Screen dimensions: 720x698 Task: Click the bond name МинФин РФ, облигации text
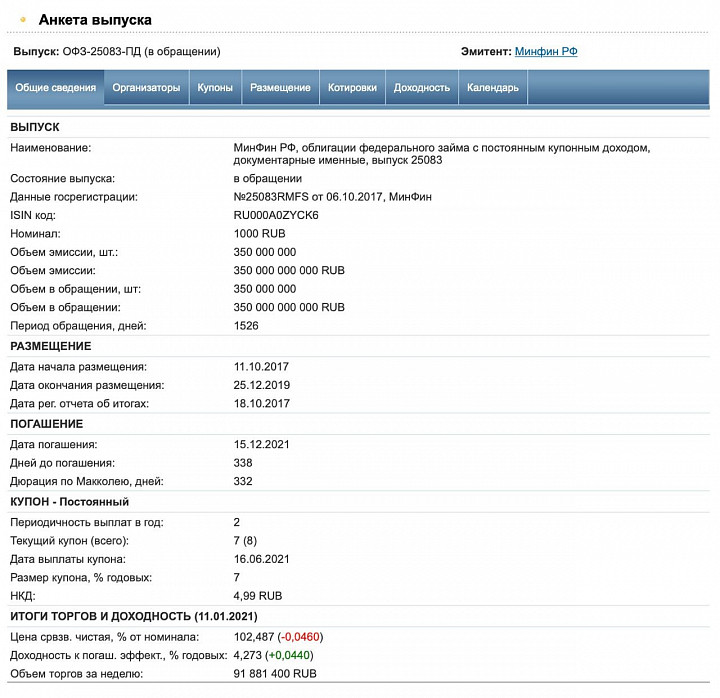pos(441,154)
